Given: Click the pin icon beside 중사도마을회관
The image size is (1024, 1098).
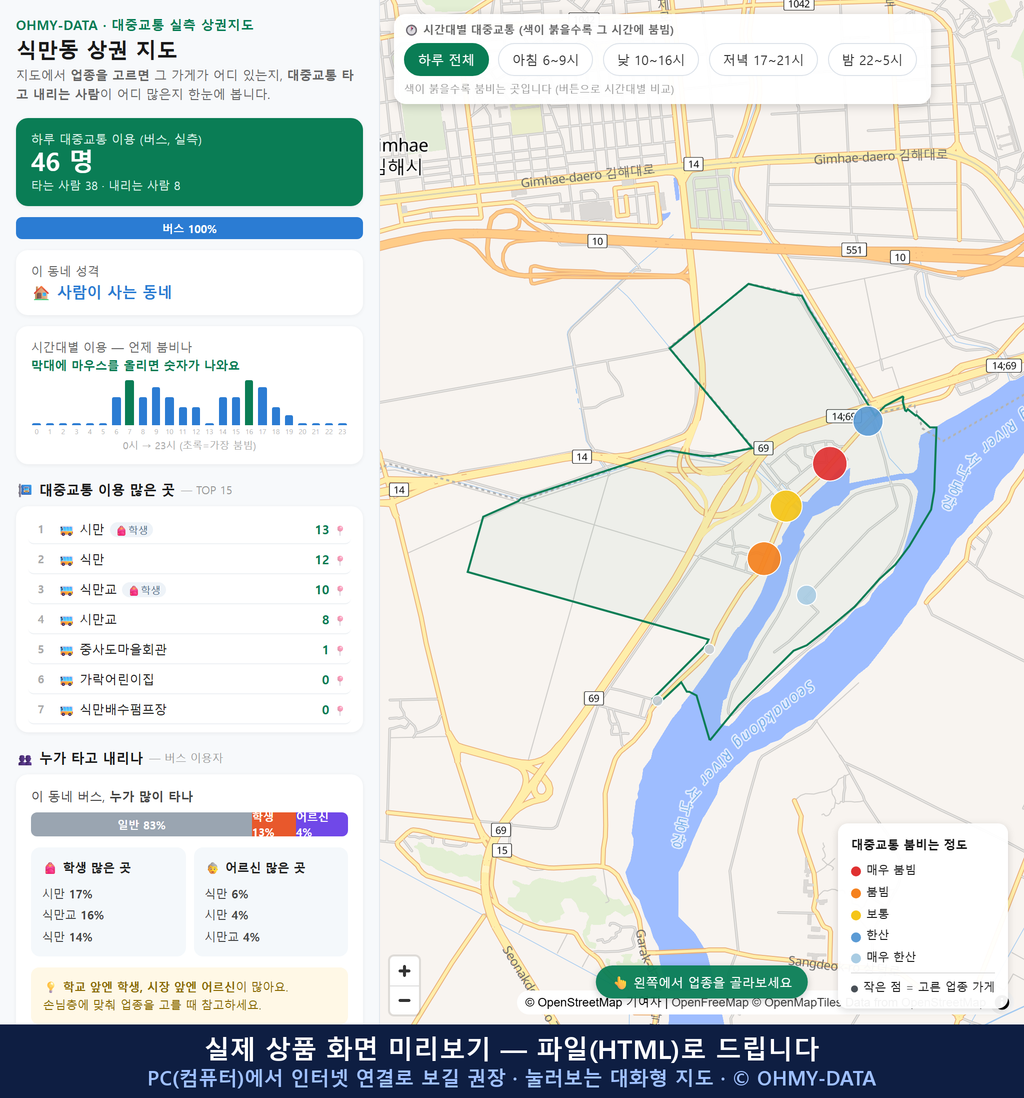Looking at the screenshot, I should pos(340,650).
